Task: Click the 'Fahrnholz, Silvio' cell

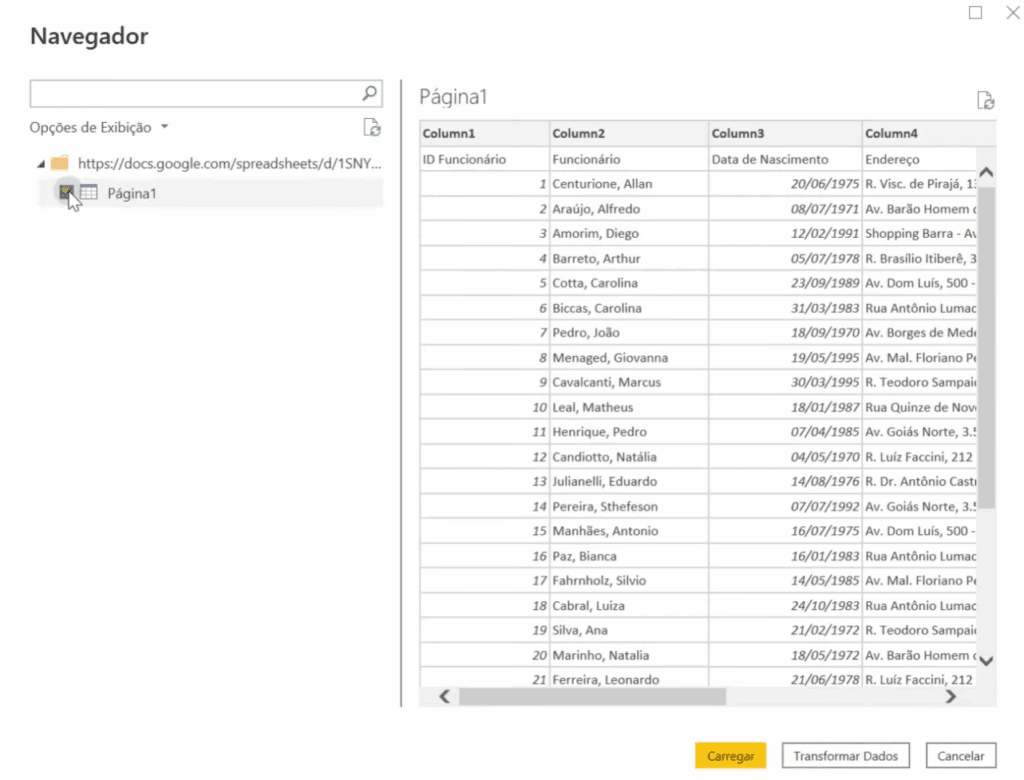Action: (629, 581)
